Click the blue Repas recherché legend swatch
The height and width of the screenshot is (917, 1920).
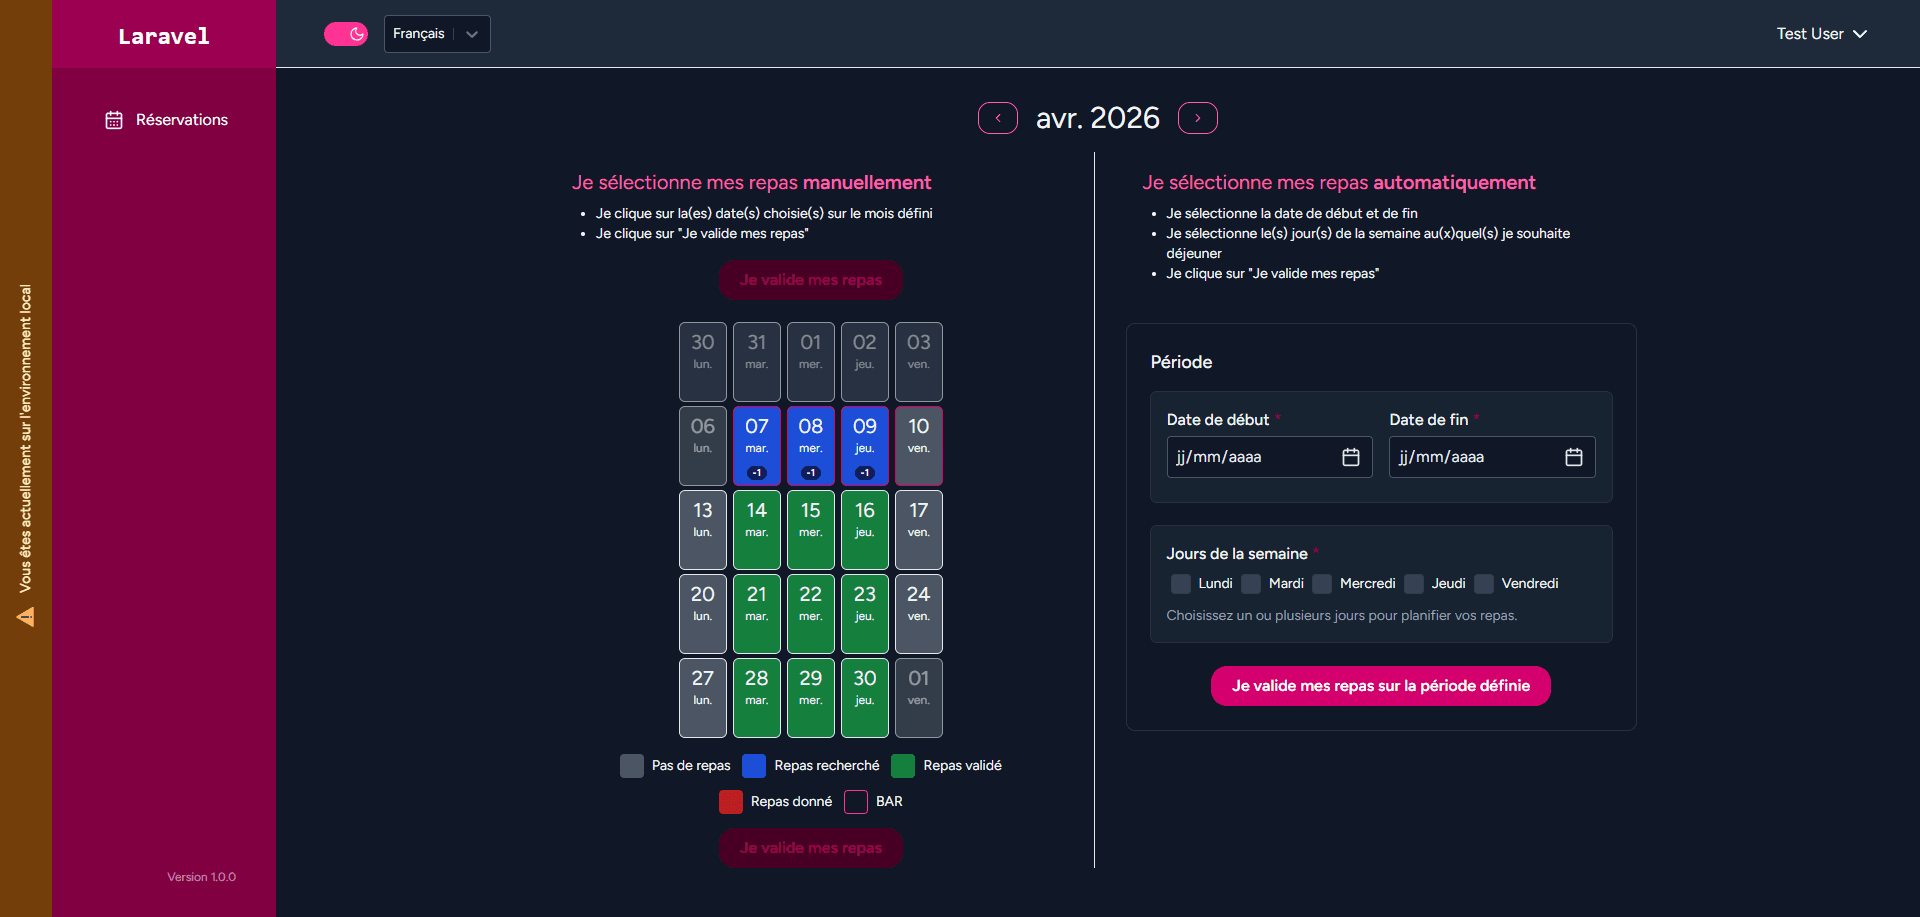754,766
